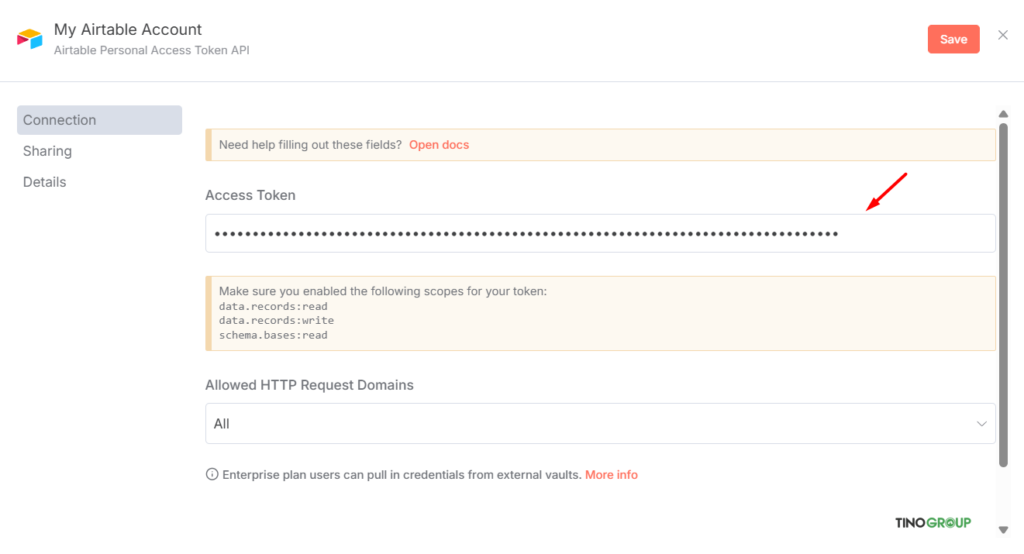Click the vertical scrollbar thumb

point(1004,290)
